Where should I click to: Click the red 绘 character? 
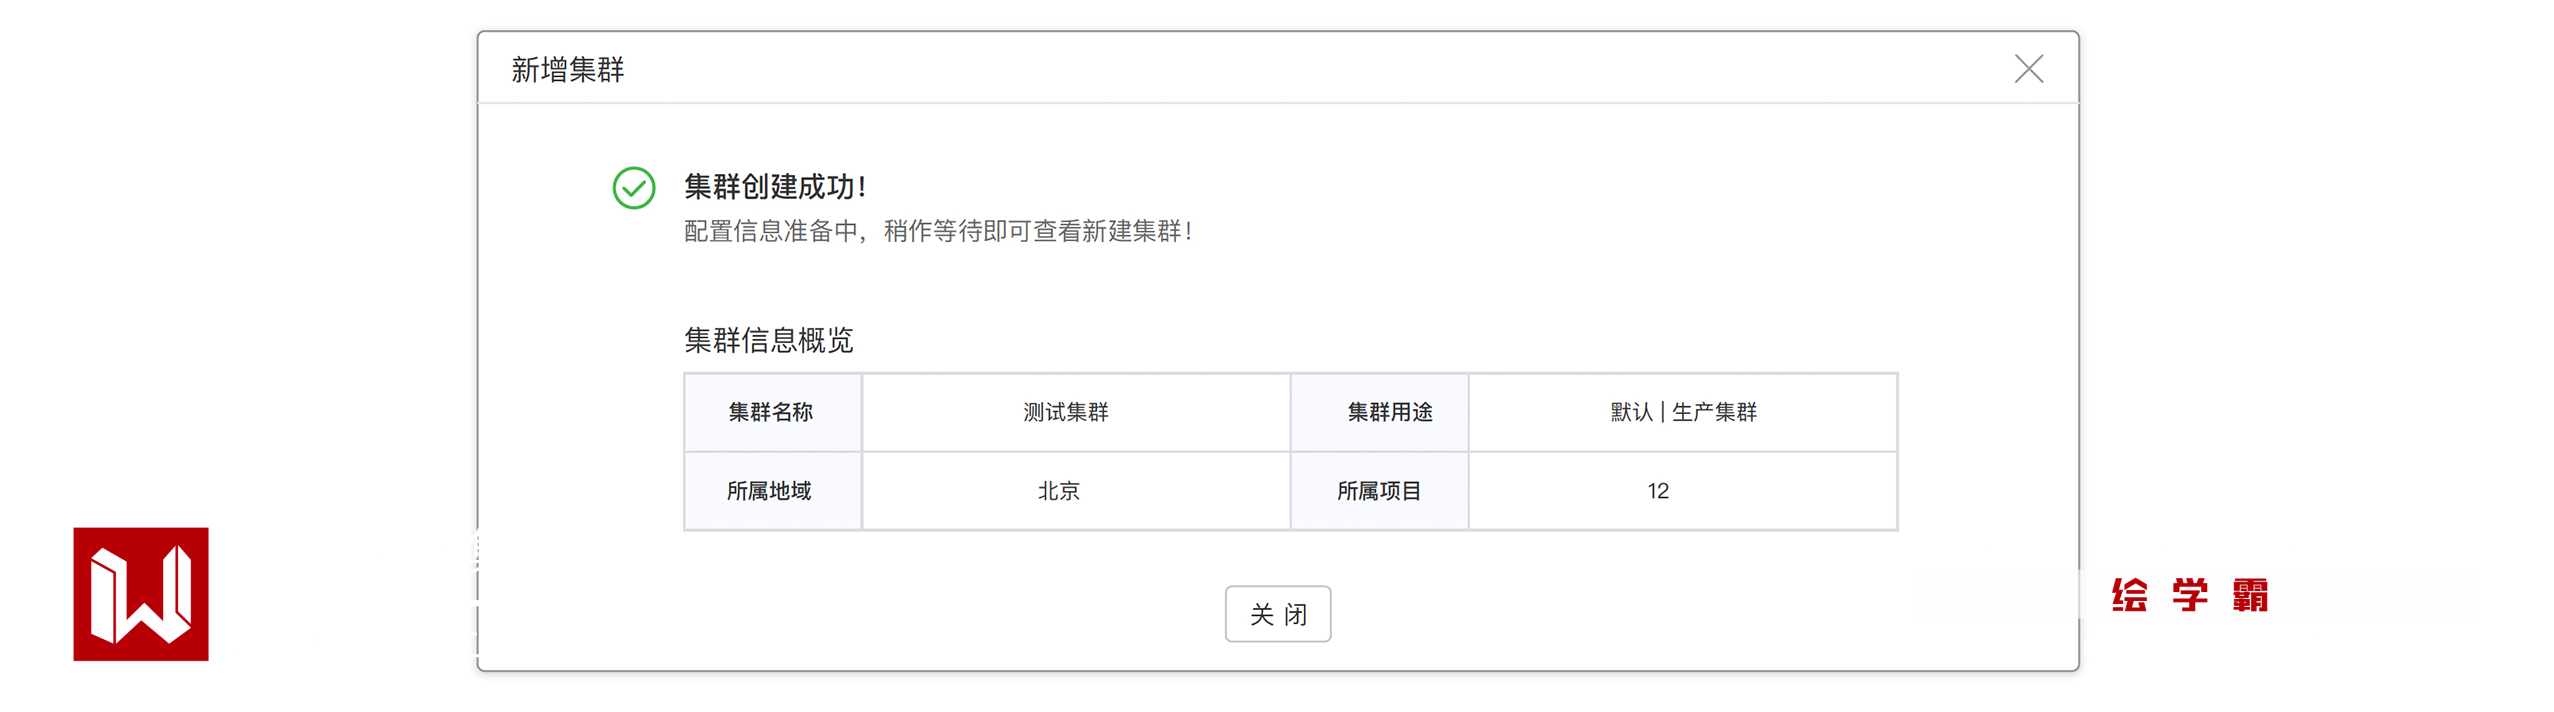[x=2128, y=595]
